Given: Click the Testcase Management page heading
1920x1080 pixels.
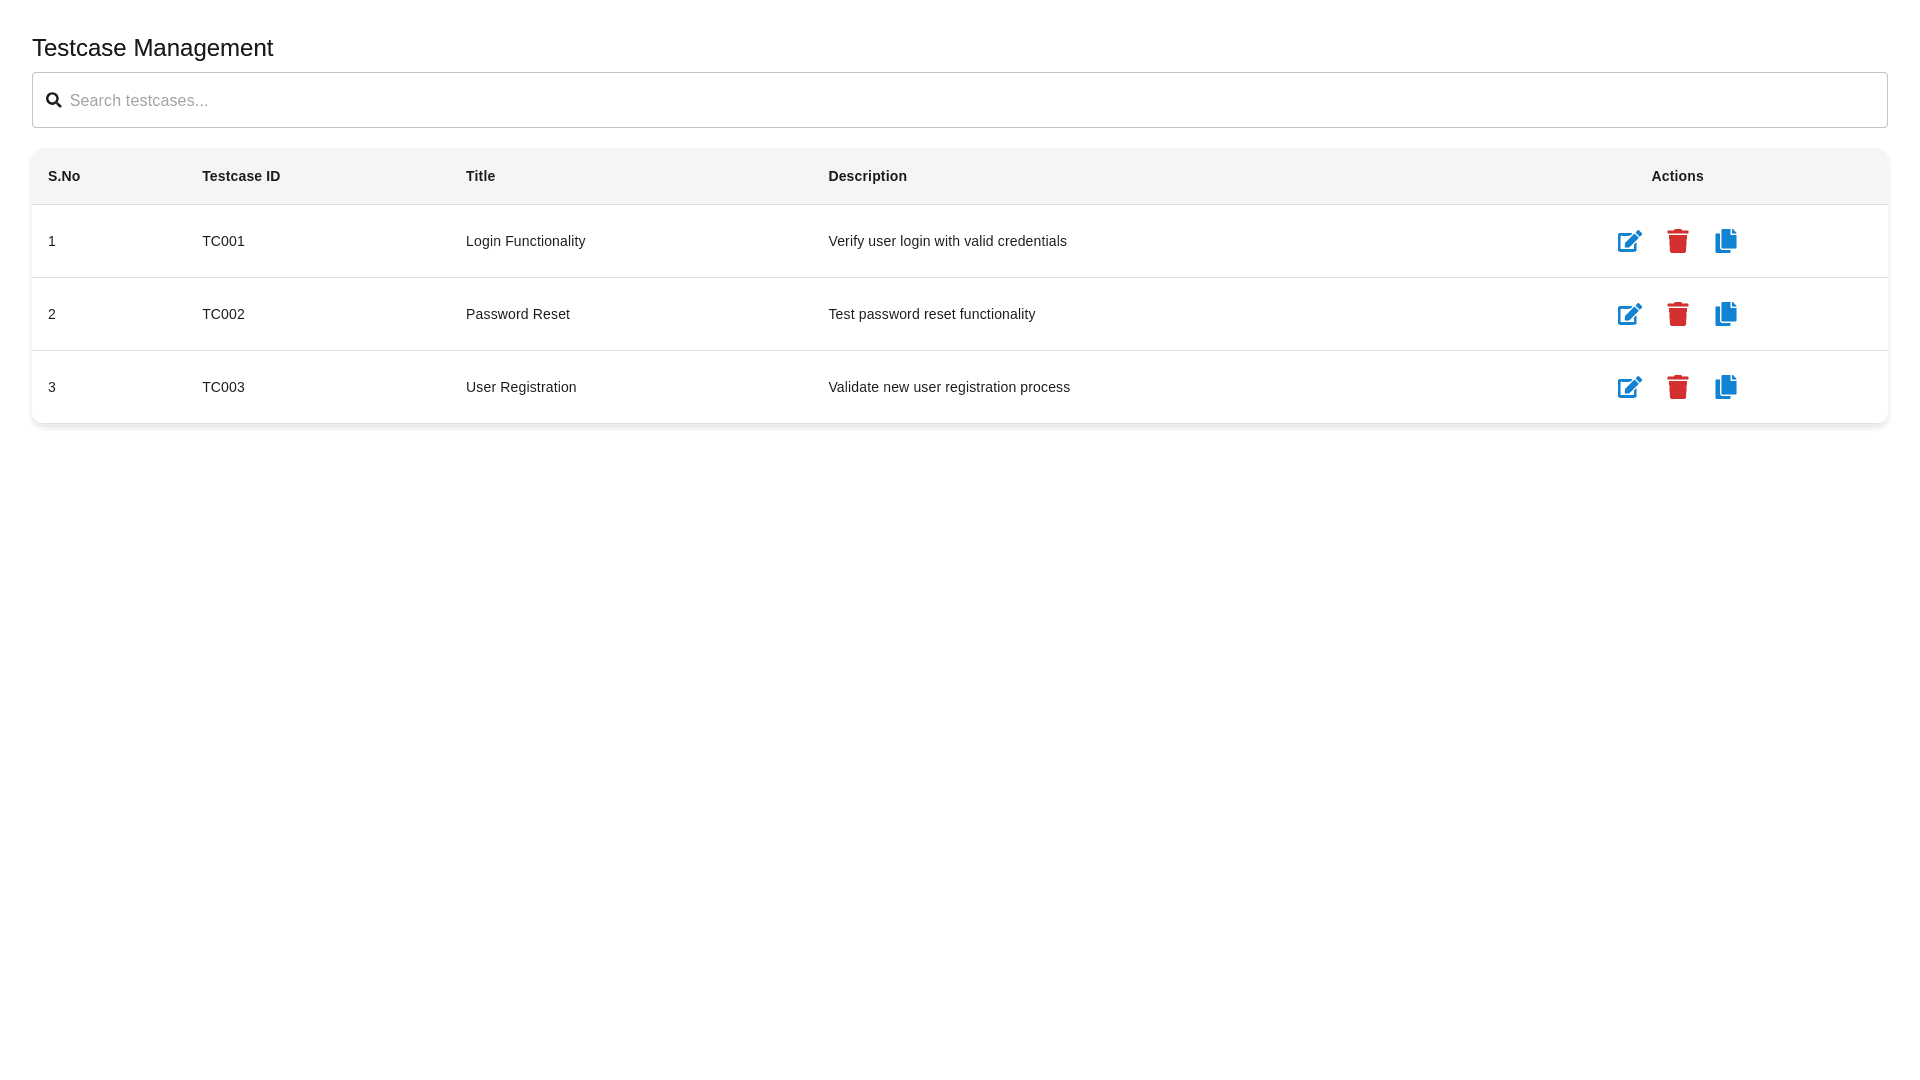Looking at the screenshot, I should click(x=152, y=48).
